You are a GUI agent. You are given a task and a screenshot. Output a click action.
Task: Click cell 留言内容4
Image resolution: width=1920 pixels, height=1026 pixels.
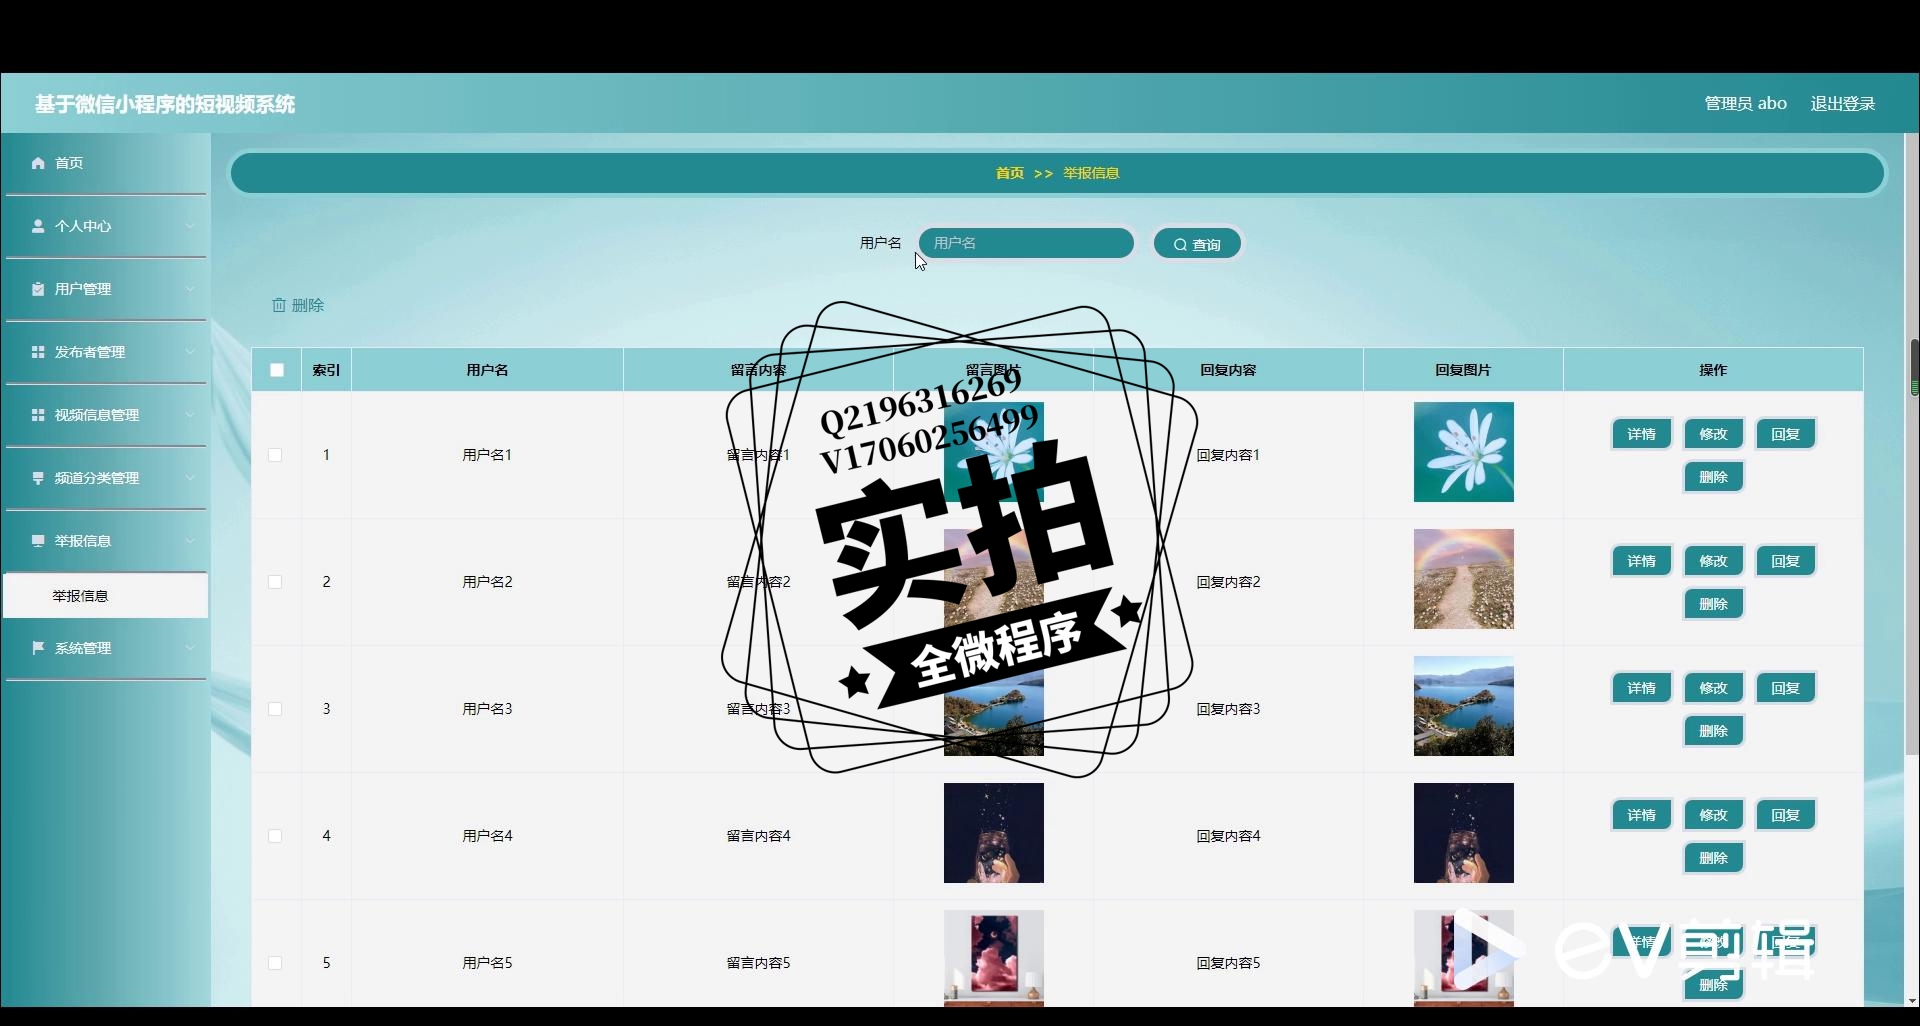point(758,836)
